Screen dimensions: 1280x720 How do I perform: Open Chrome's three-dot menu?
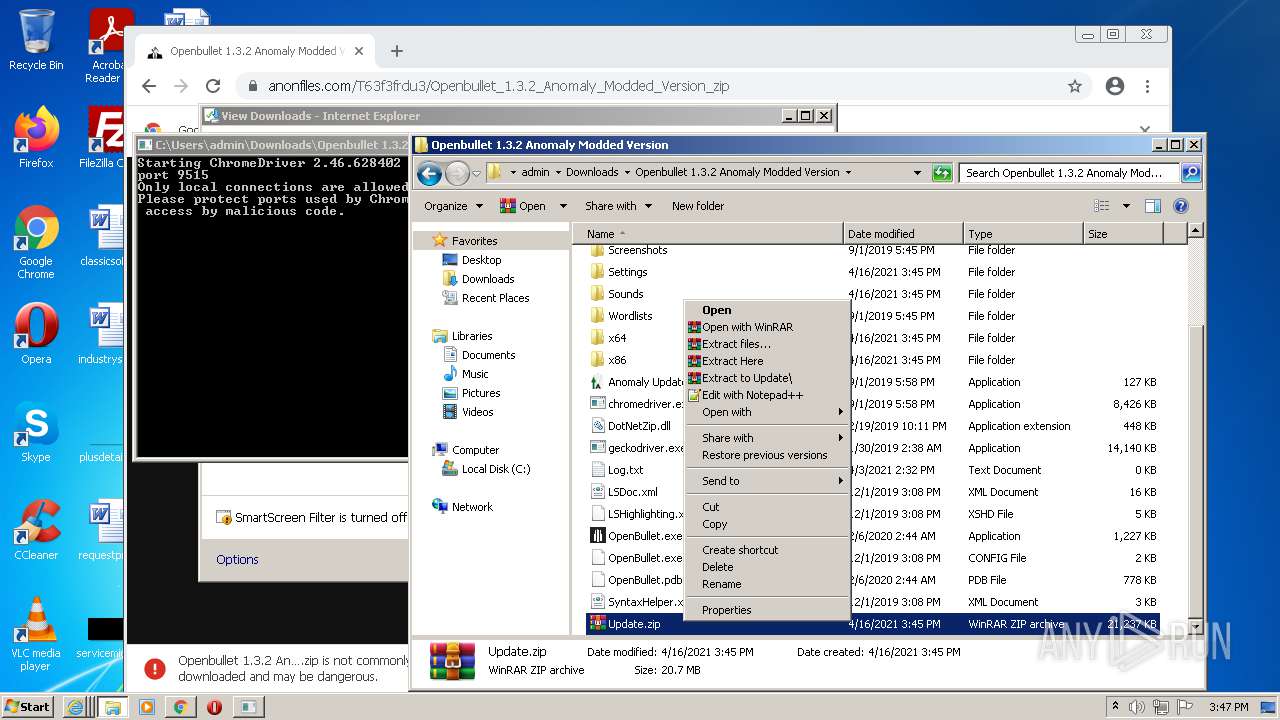(1147, 86)
